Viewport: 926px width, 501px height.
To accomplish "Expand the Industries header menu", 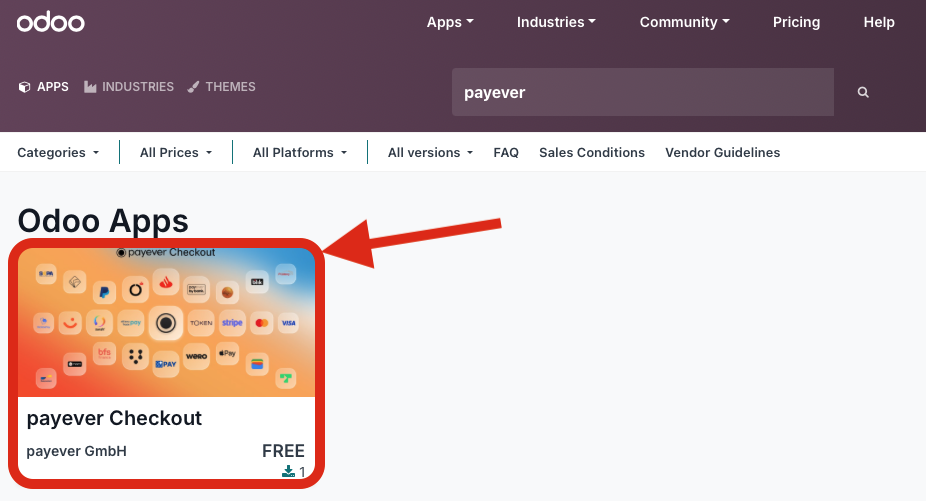I will point(556,22).
